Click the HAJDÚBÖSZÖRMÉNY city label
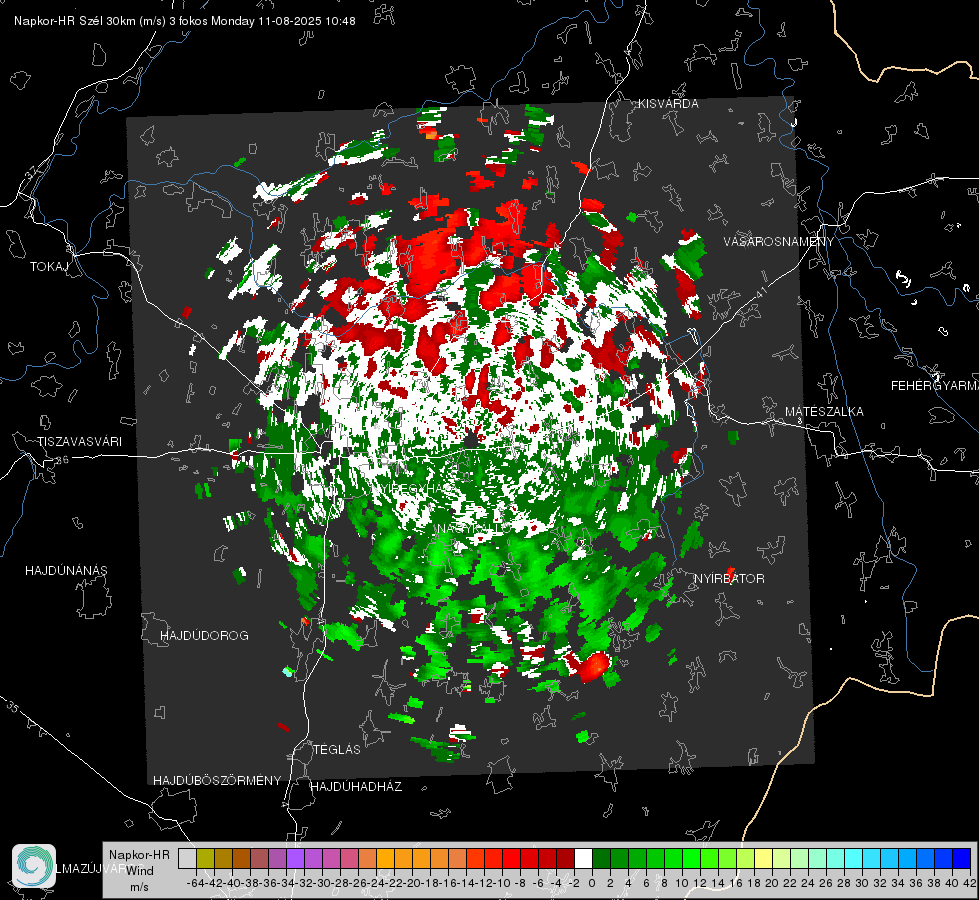This screenshot has width=979, height=900. (217, 781)
